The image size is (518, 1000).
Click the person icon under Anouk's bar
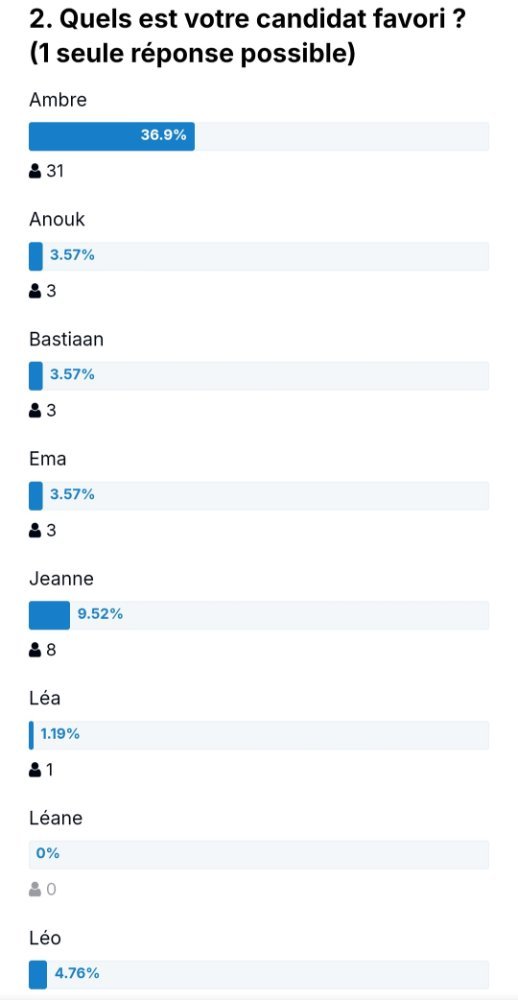[x=35, y=291]
